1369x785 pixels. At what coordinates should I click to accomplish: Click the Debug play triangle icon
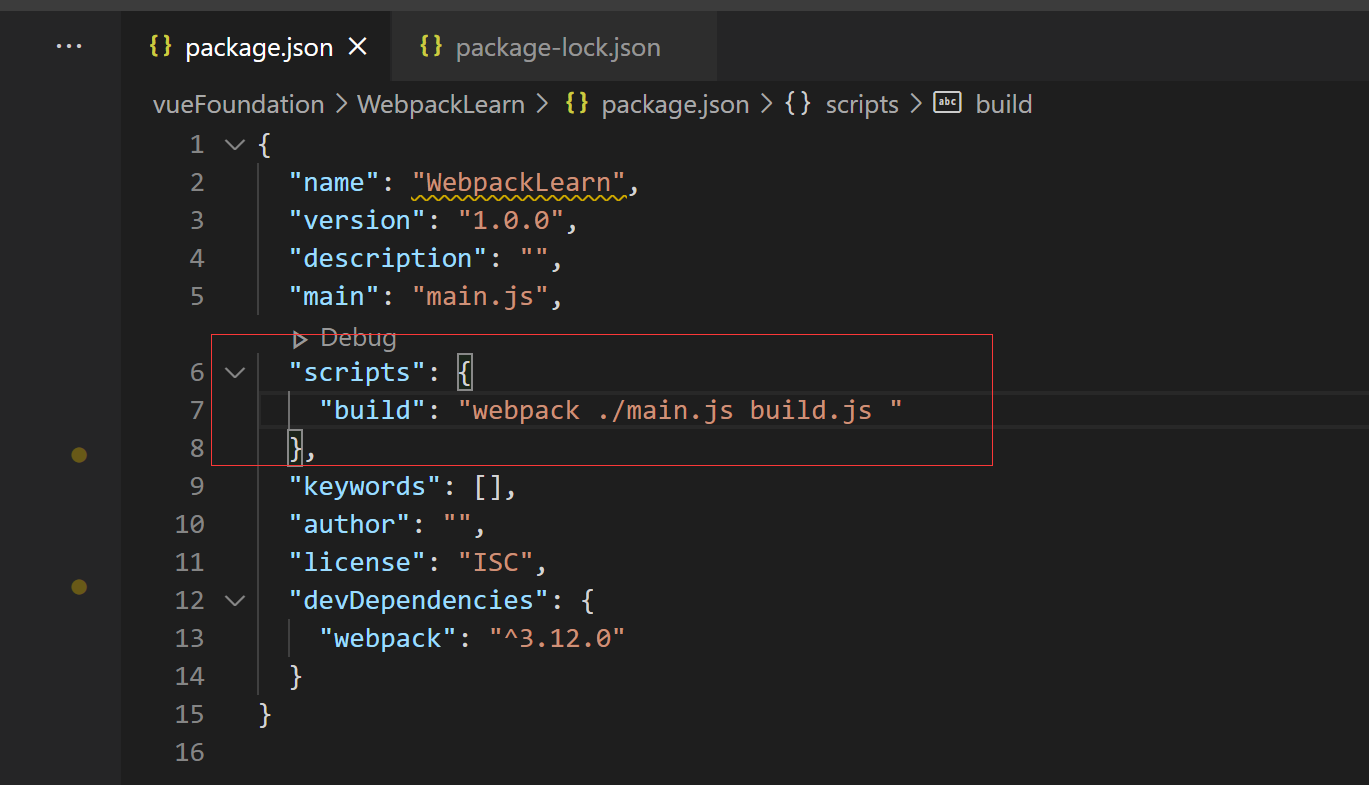click(299, 339)
